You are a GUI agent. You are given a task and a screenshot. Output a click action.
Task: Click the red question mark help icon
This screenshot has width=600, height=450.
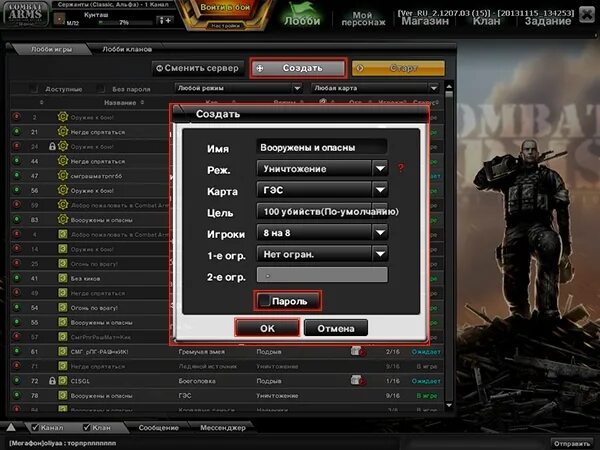click(x=401, y=168)
